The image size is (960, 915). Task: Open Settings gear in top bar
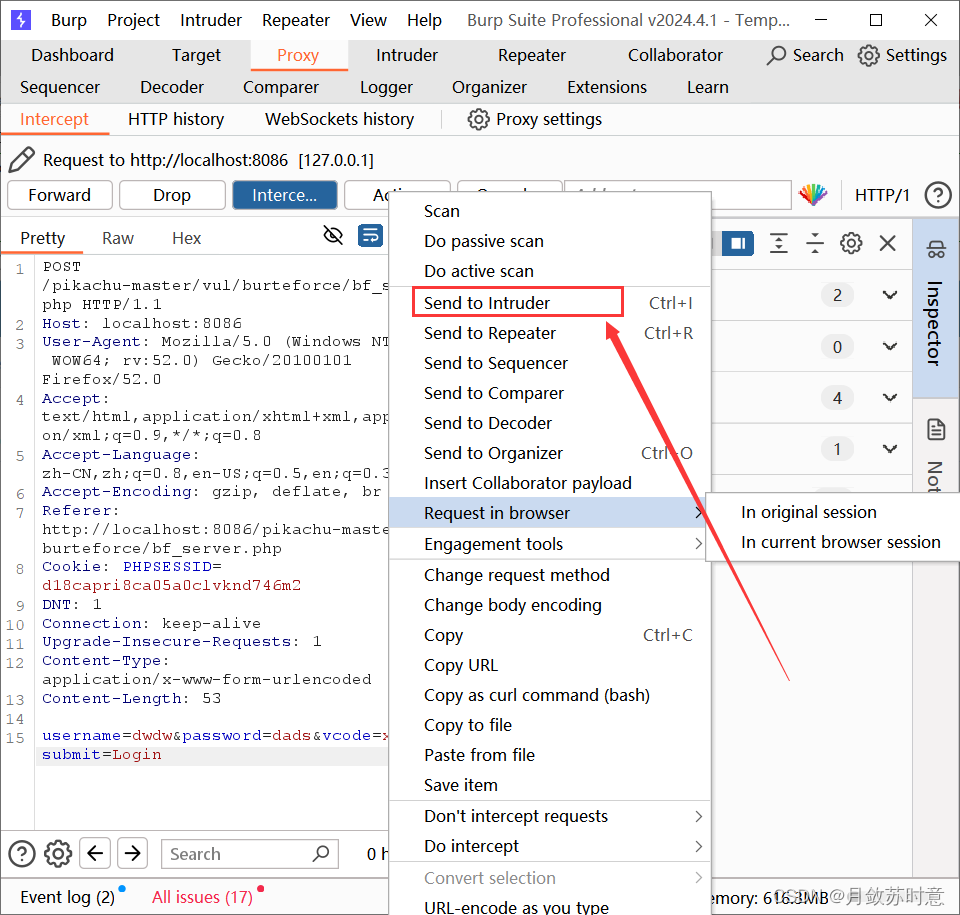pyautogui.click(x=868, y=55)
